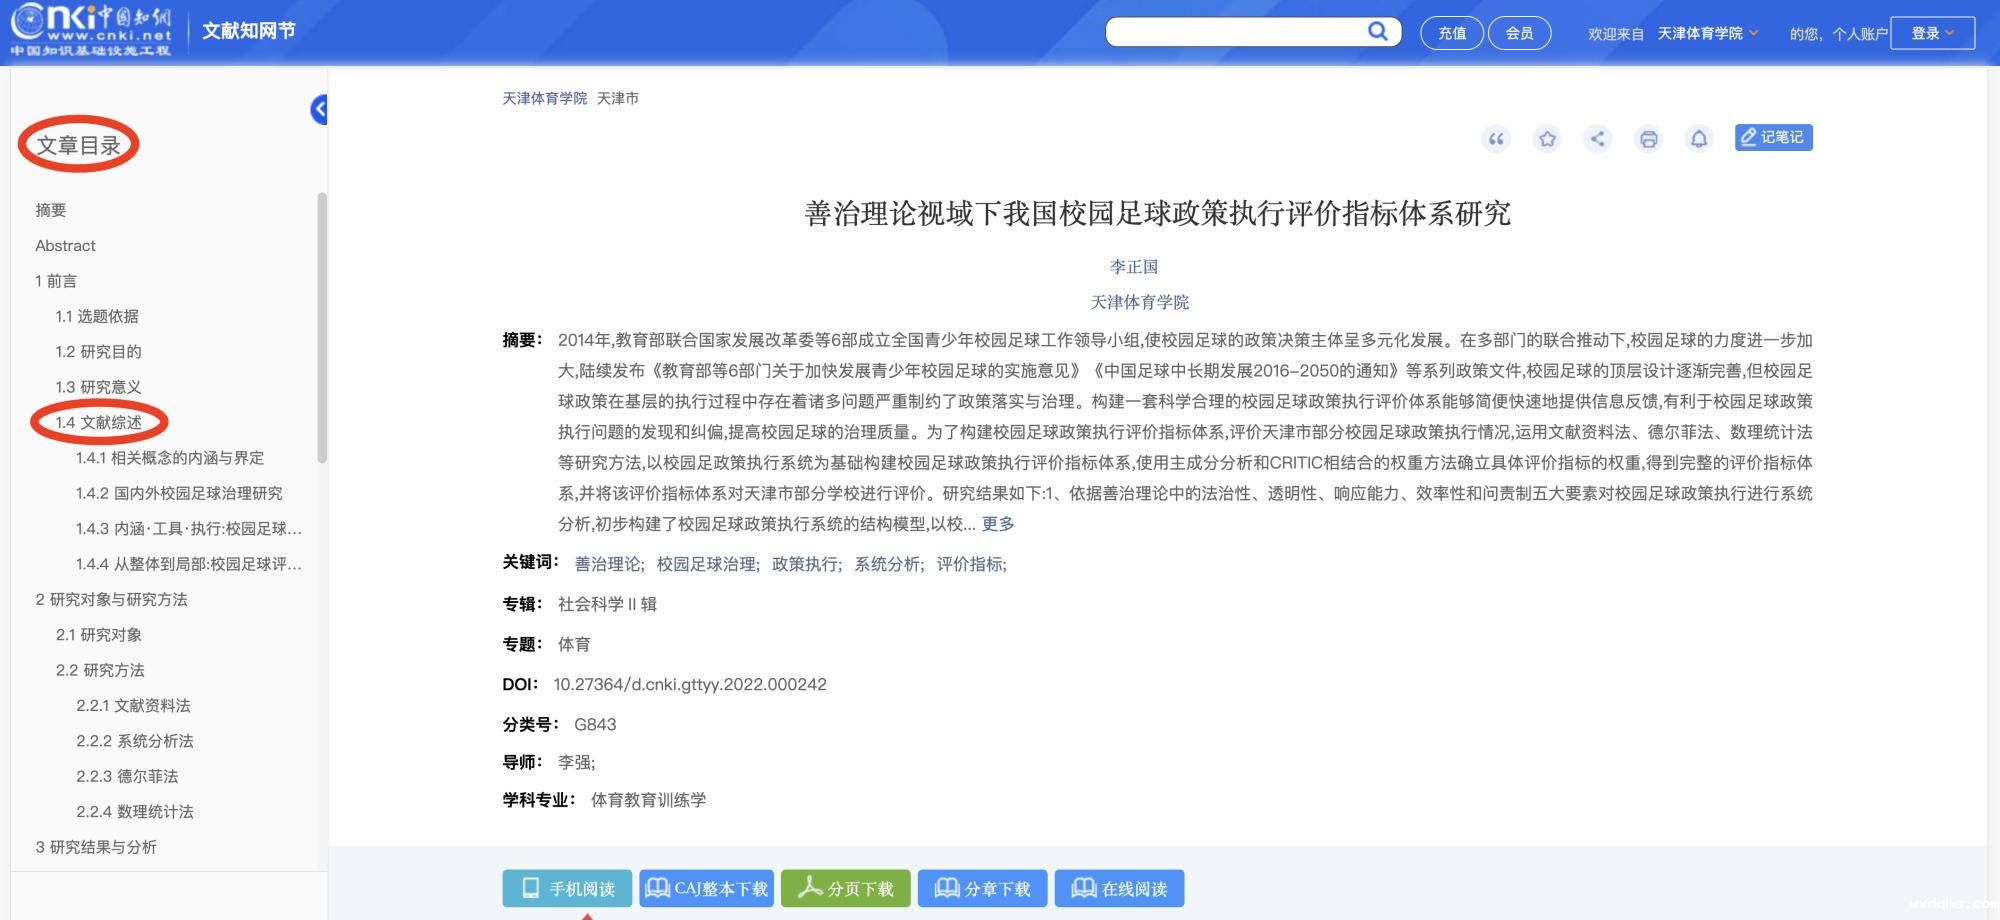Click the star favorite icon
The image size is (2000, 920).
1547,139
